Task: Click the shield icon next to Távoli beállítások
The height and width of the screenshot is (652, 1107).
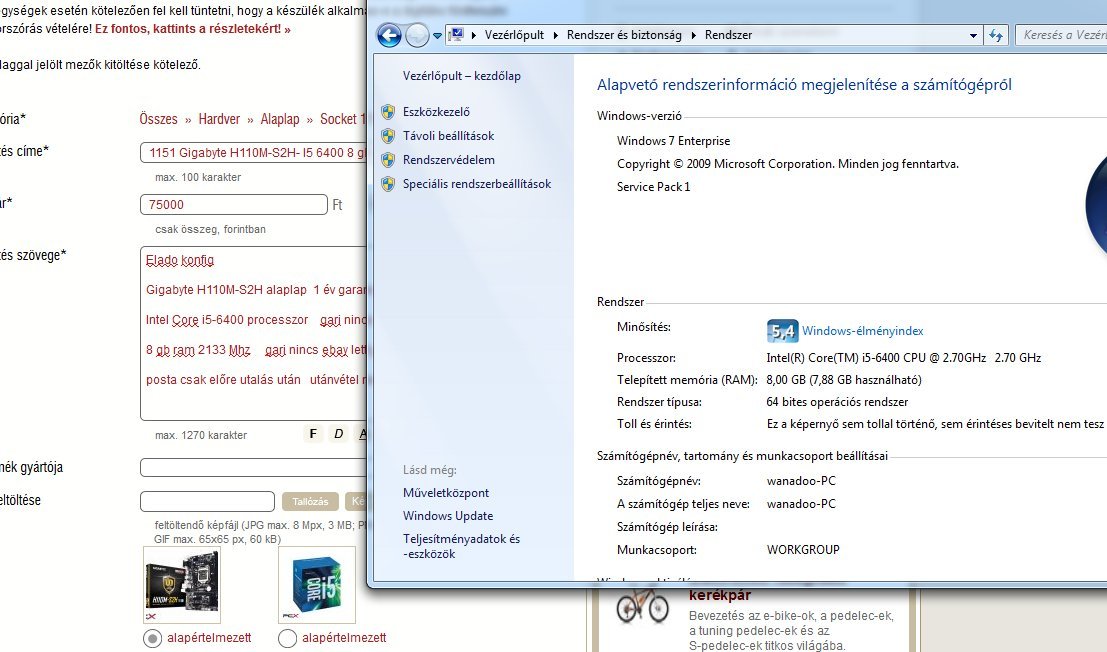Action: (388, 135)
